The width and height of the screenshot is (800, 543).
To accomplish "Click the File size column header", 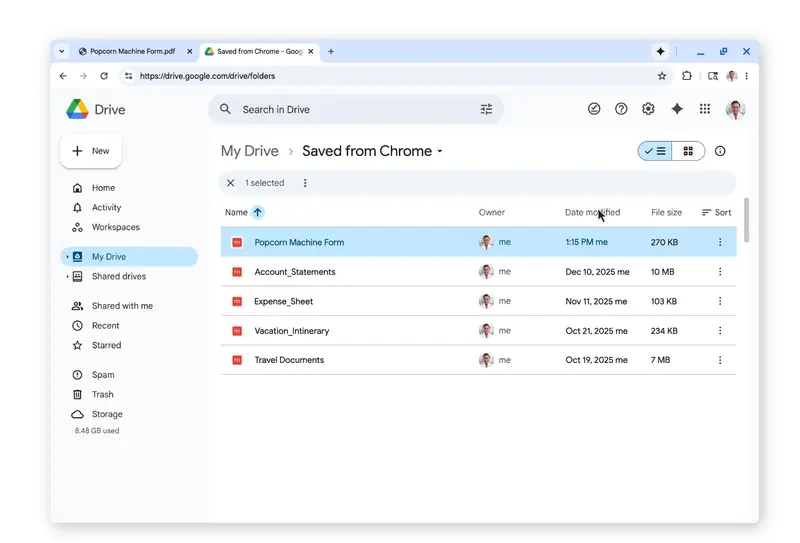I will (x=666, y=212).
